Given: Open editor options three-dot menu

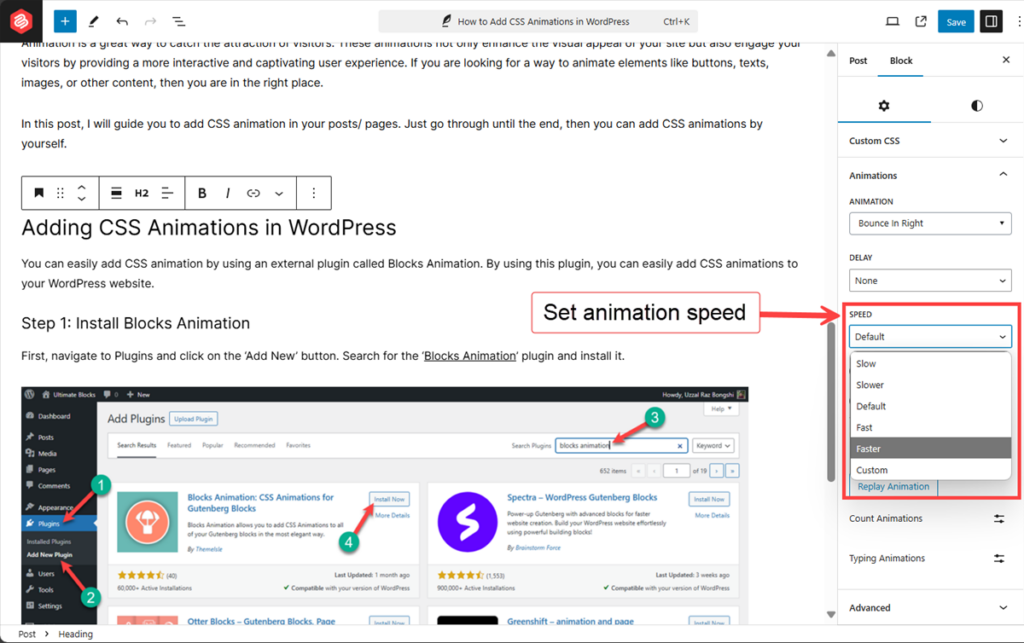Looking at the screenshot, I should click(x=1018, y=22).
